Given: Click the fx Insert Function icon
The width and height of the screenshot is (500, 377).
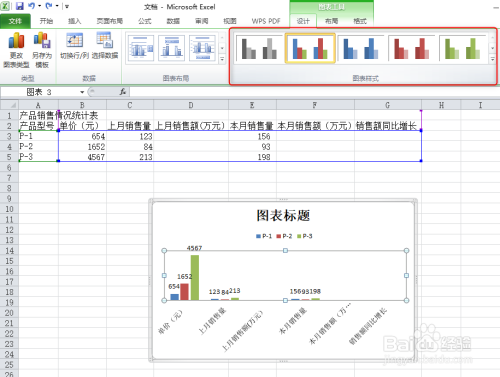Looking at the screenshot, I should point(123,92).
